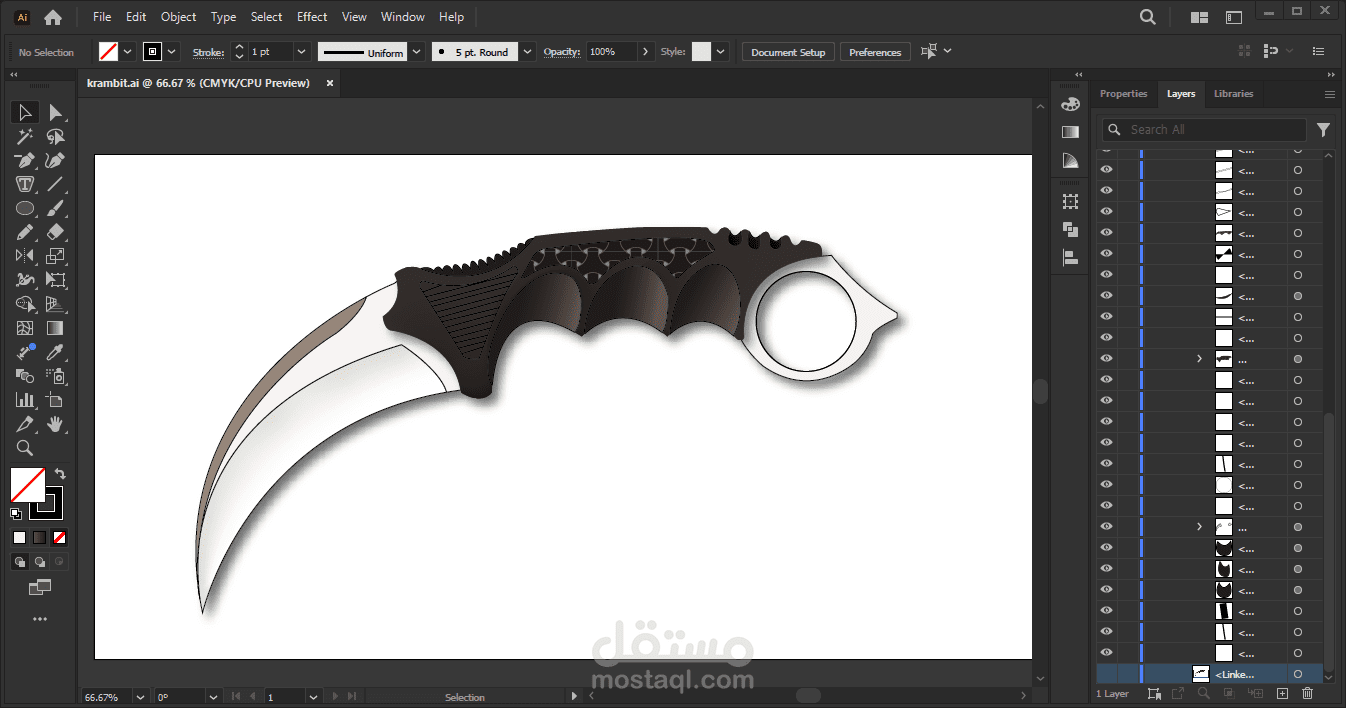Open the Pathfinder panel from the dock
This screenshot has width=1346, height=708.
pos(1070,229)
